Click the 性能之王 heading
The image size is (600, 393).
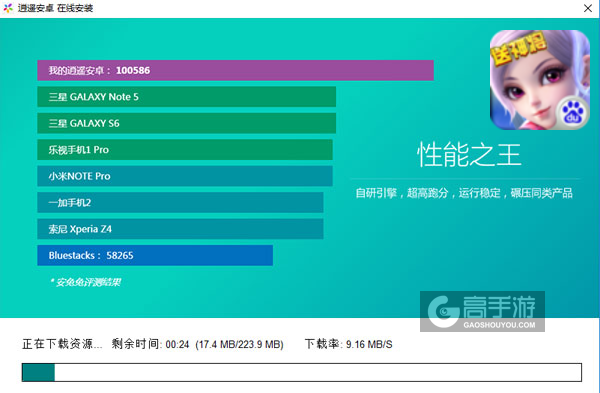tap(469, 155)
